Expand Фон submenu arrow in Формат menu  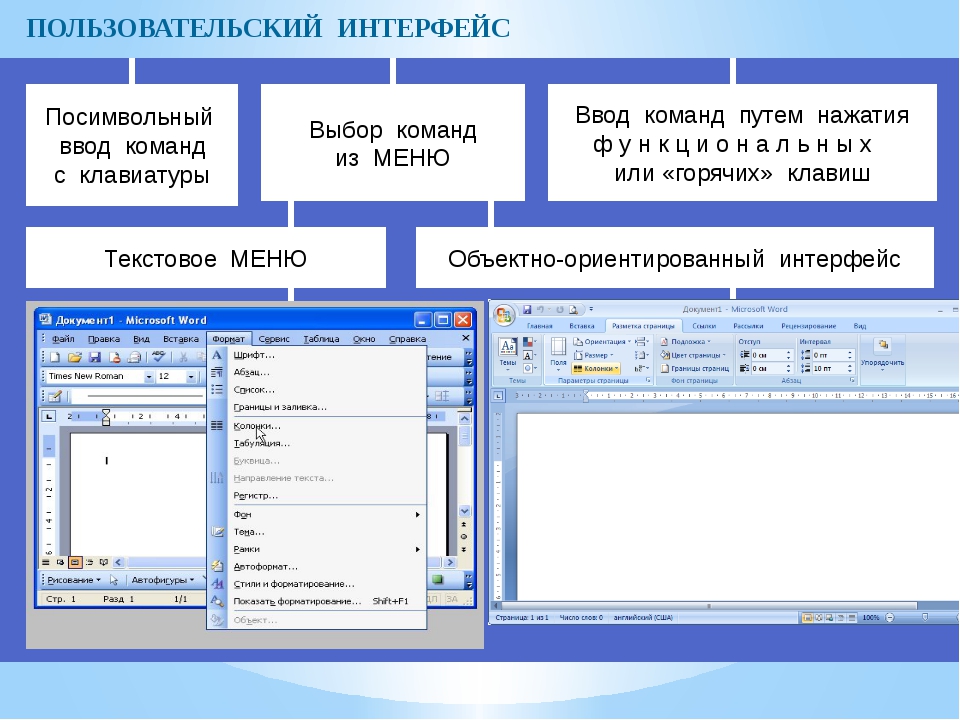tap(418, 514)
